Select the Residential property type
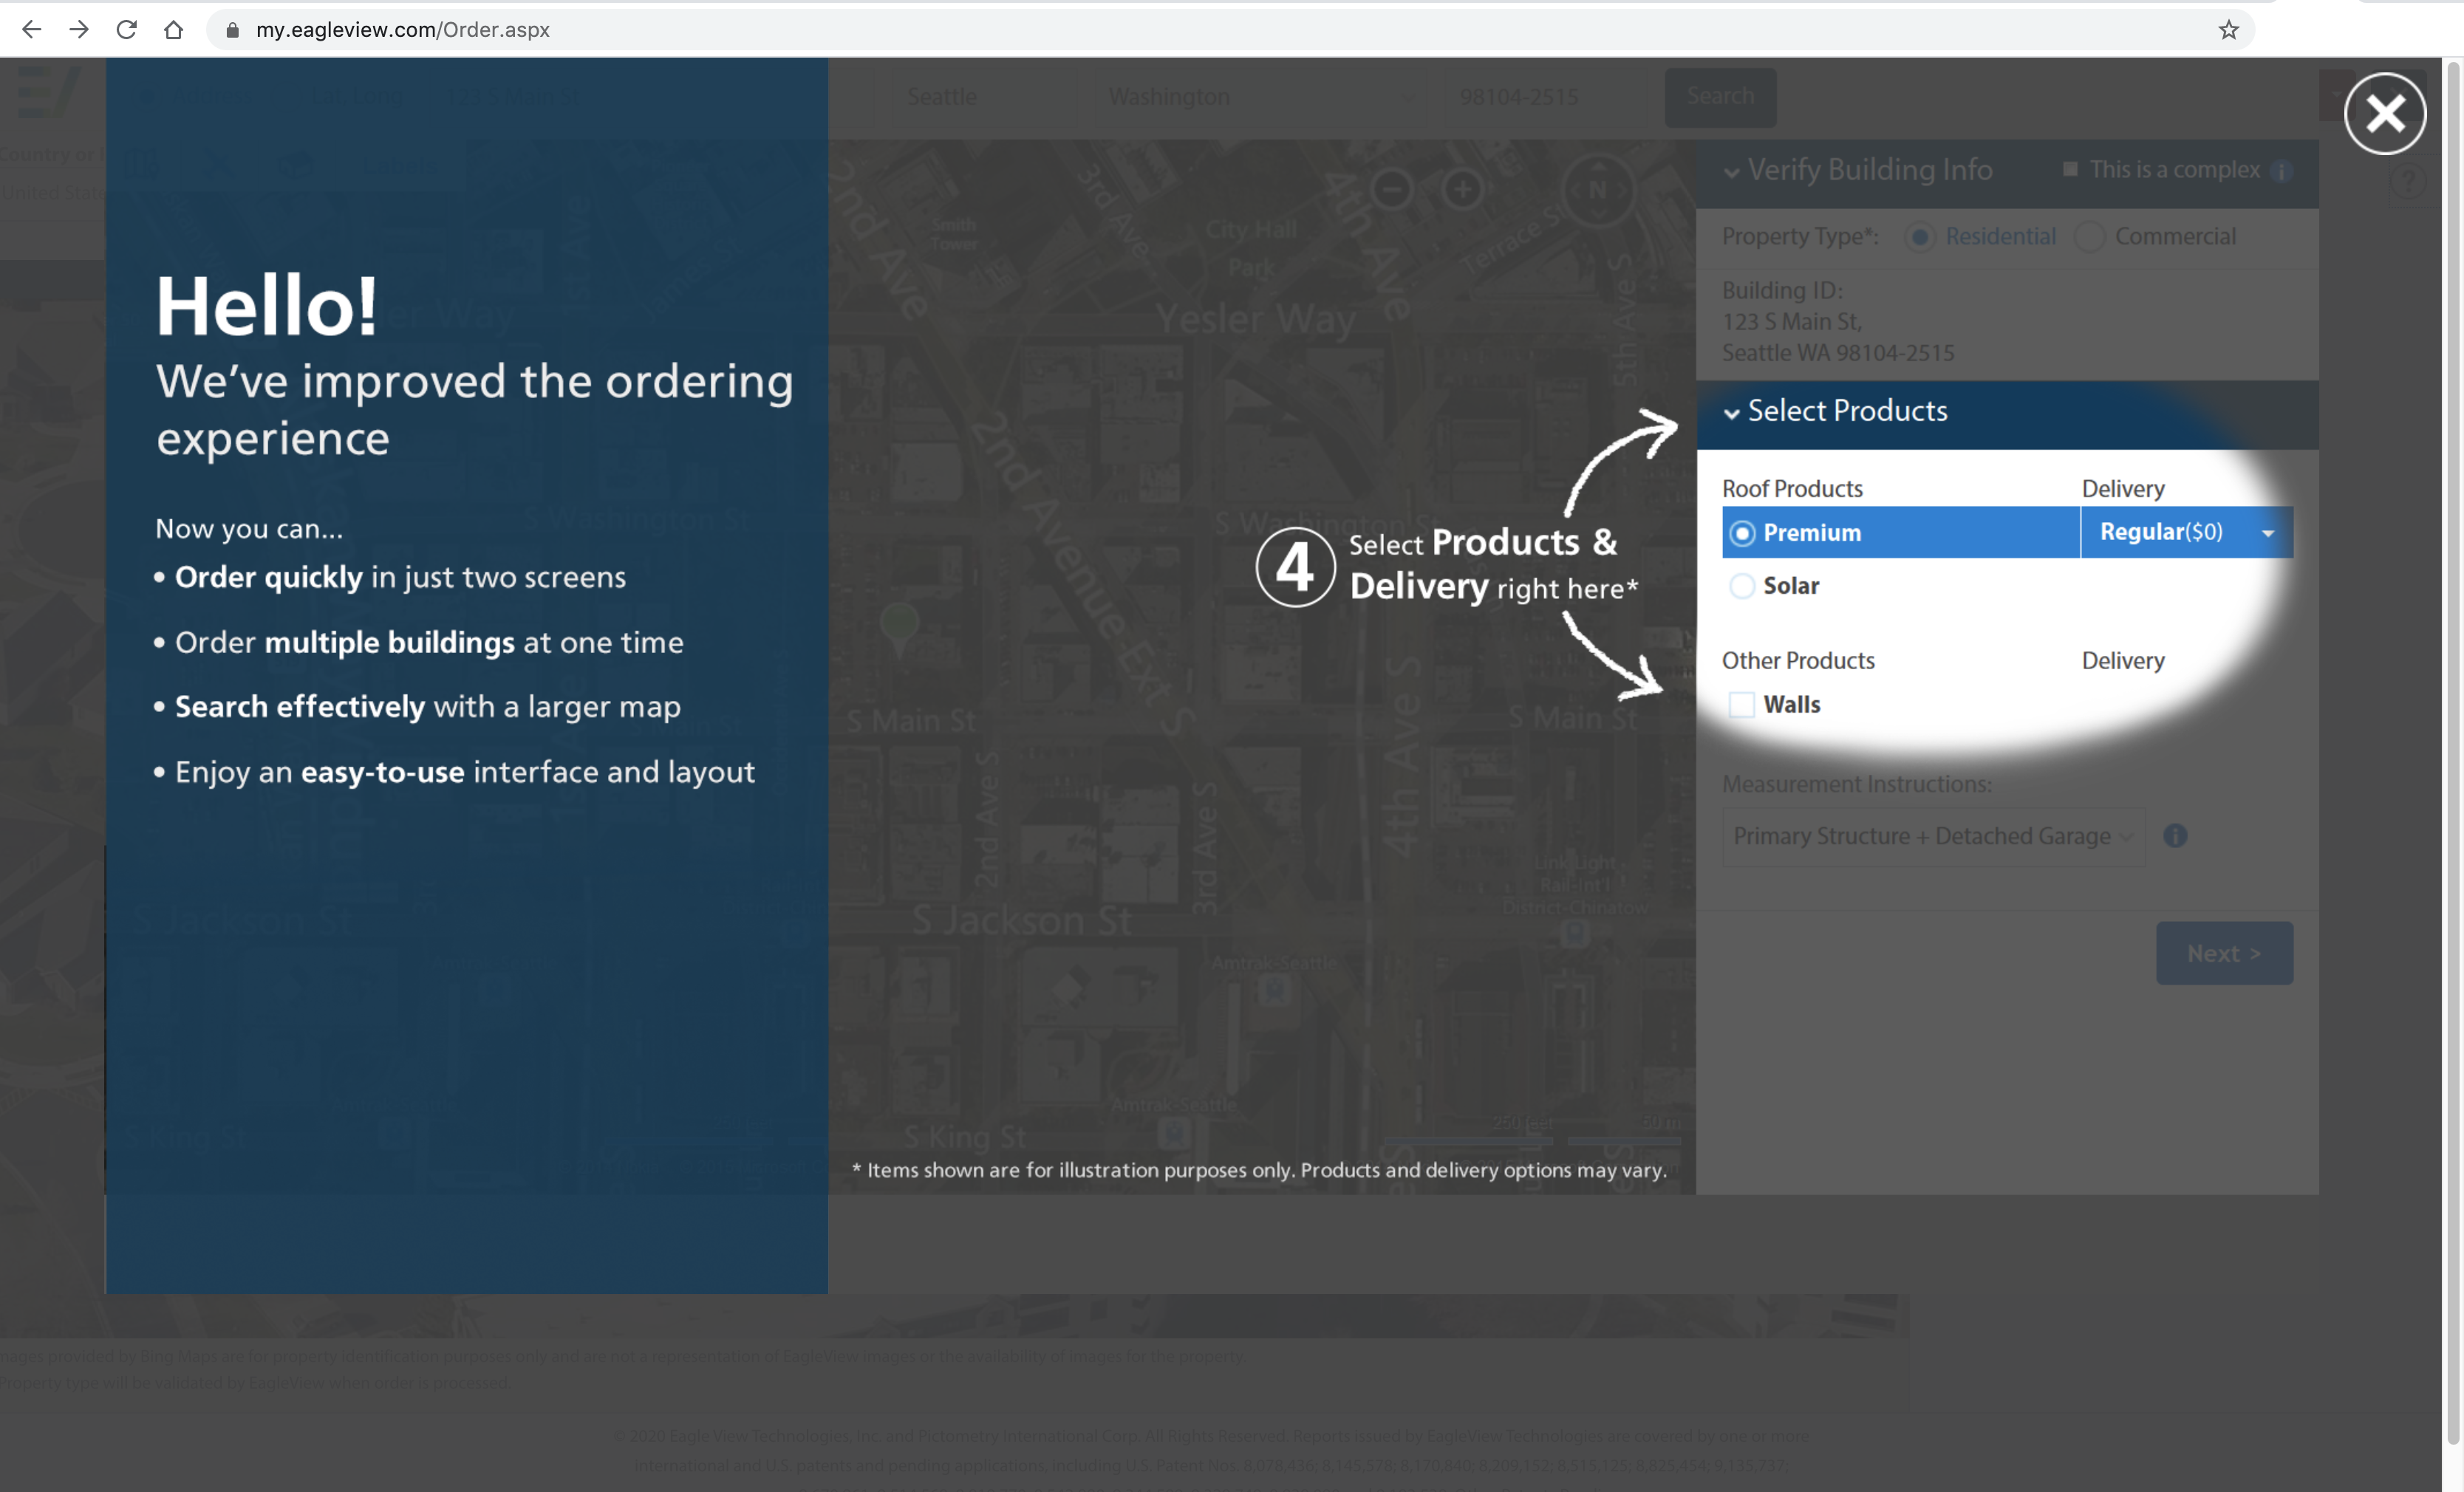 [1919, 237]
